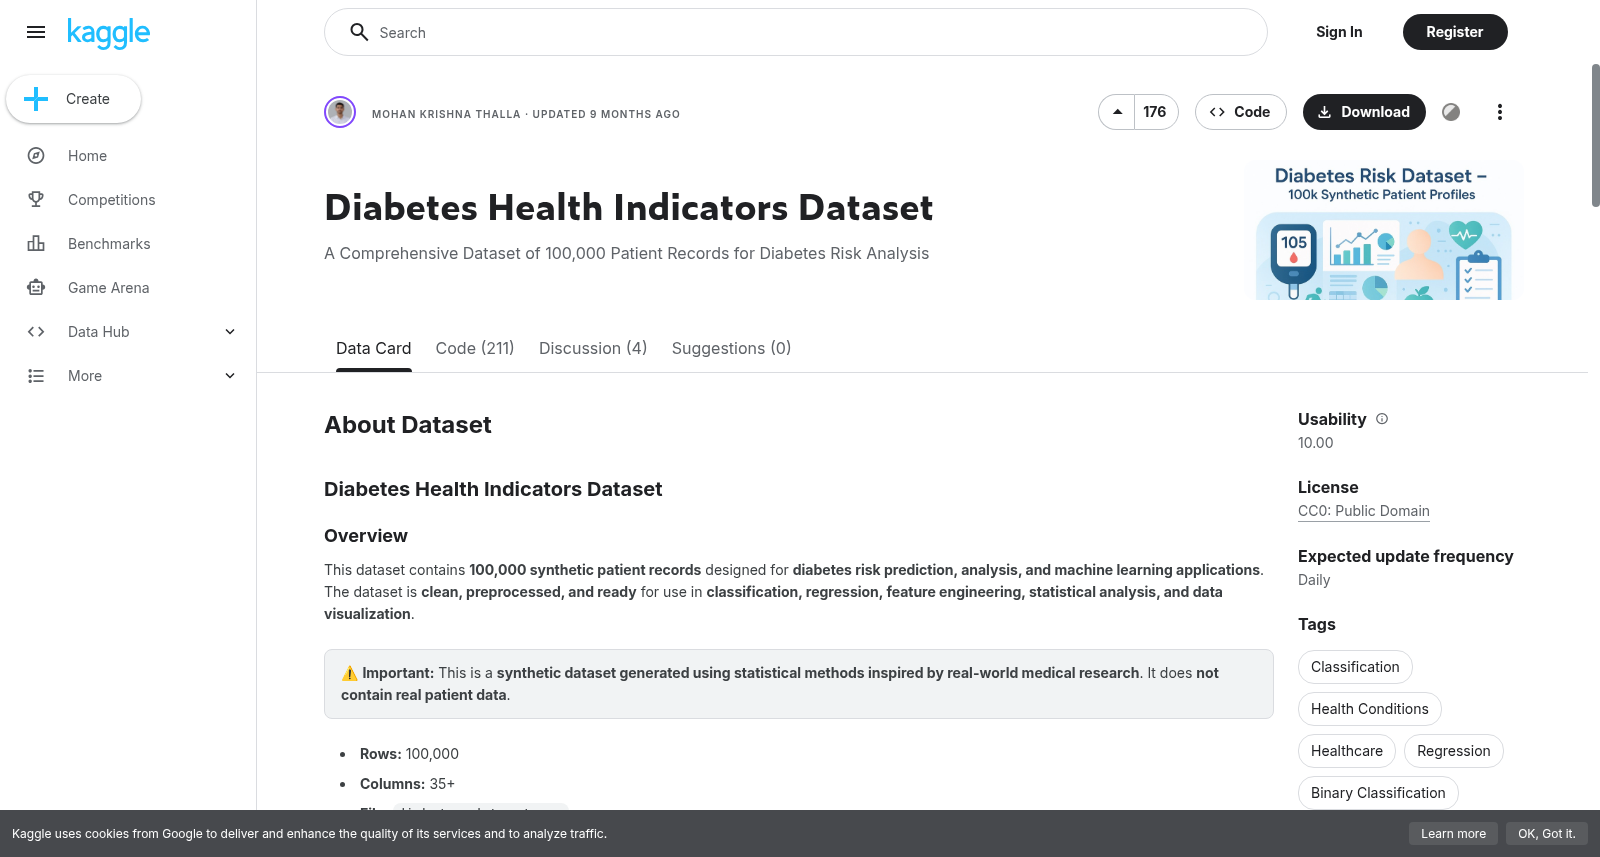Open the three-dot more options menu
The height and width of the screenshot is (857, 1600).
click(x=1499, y=112)
